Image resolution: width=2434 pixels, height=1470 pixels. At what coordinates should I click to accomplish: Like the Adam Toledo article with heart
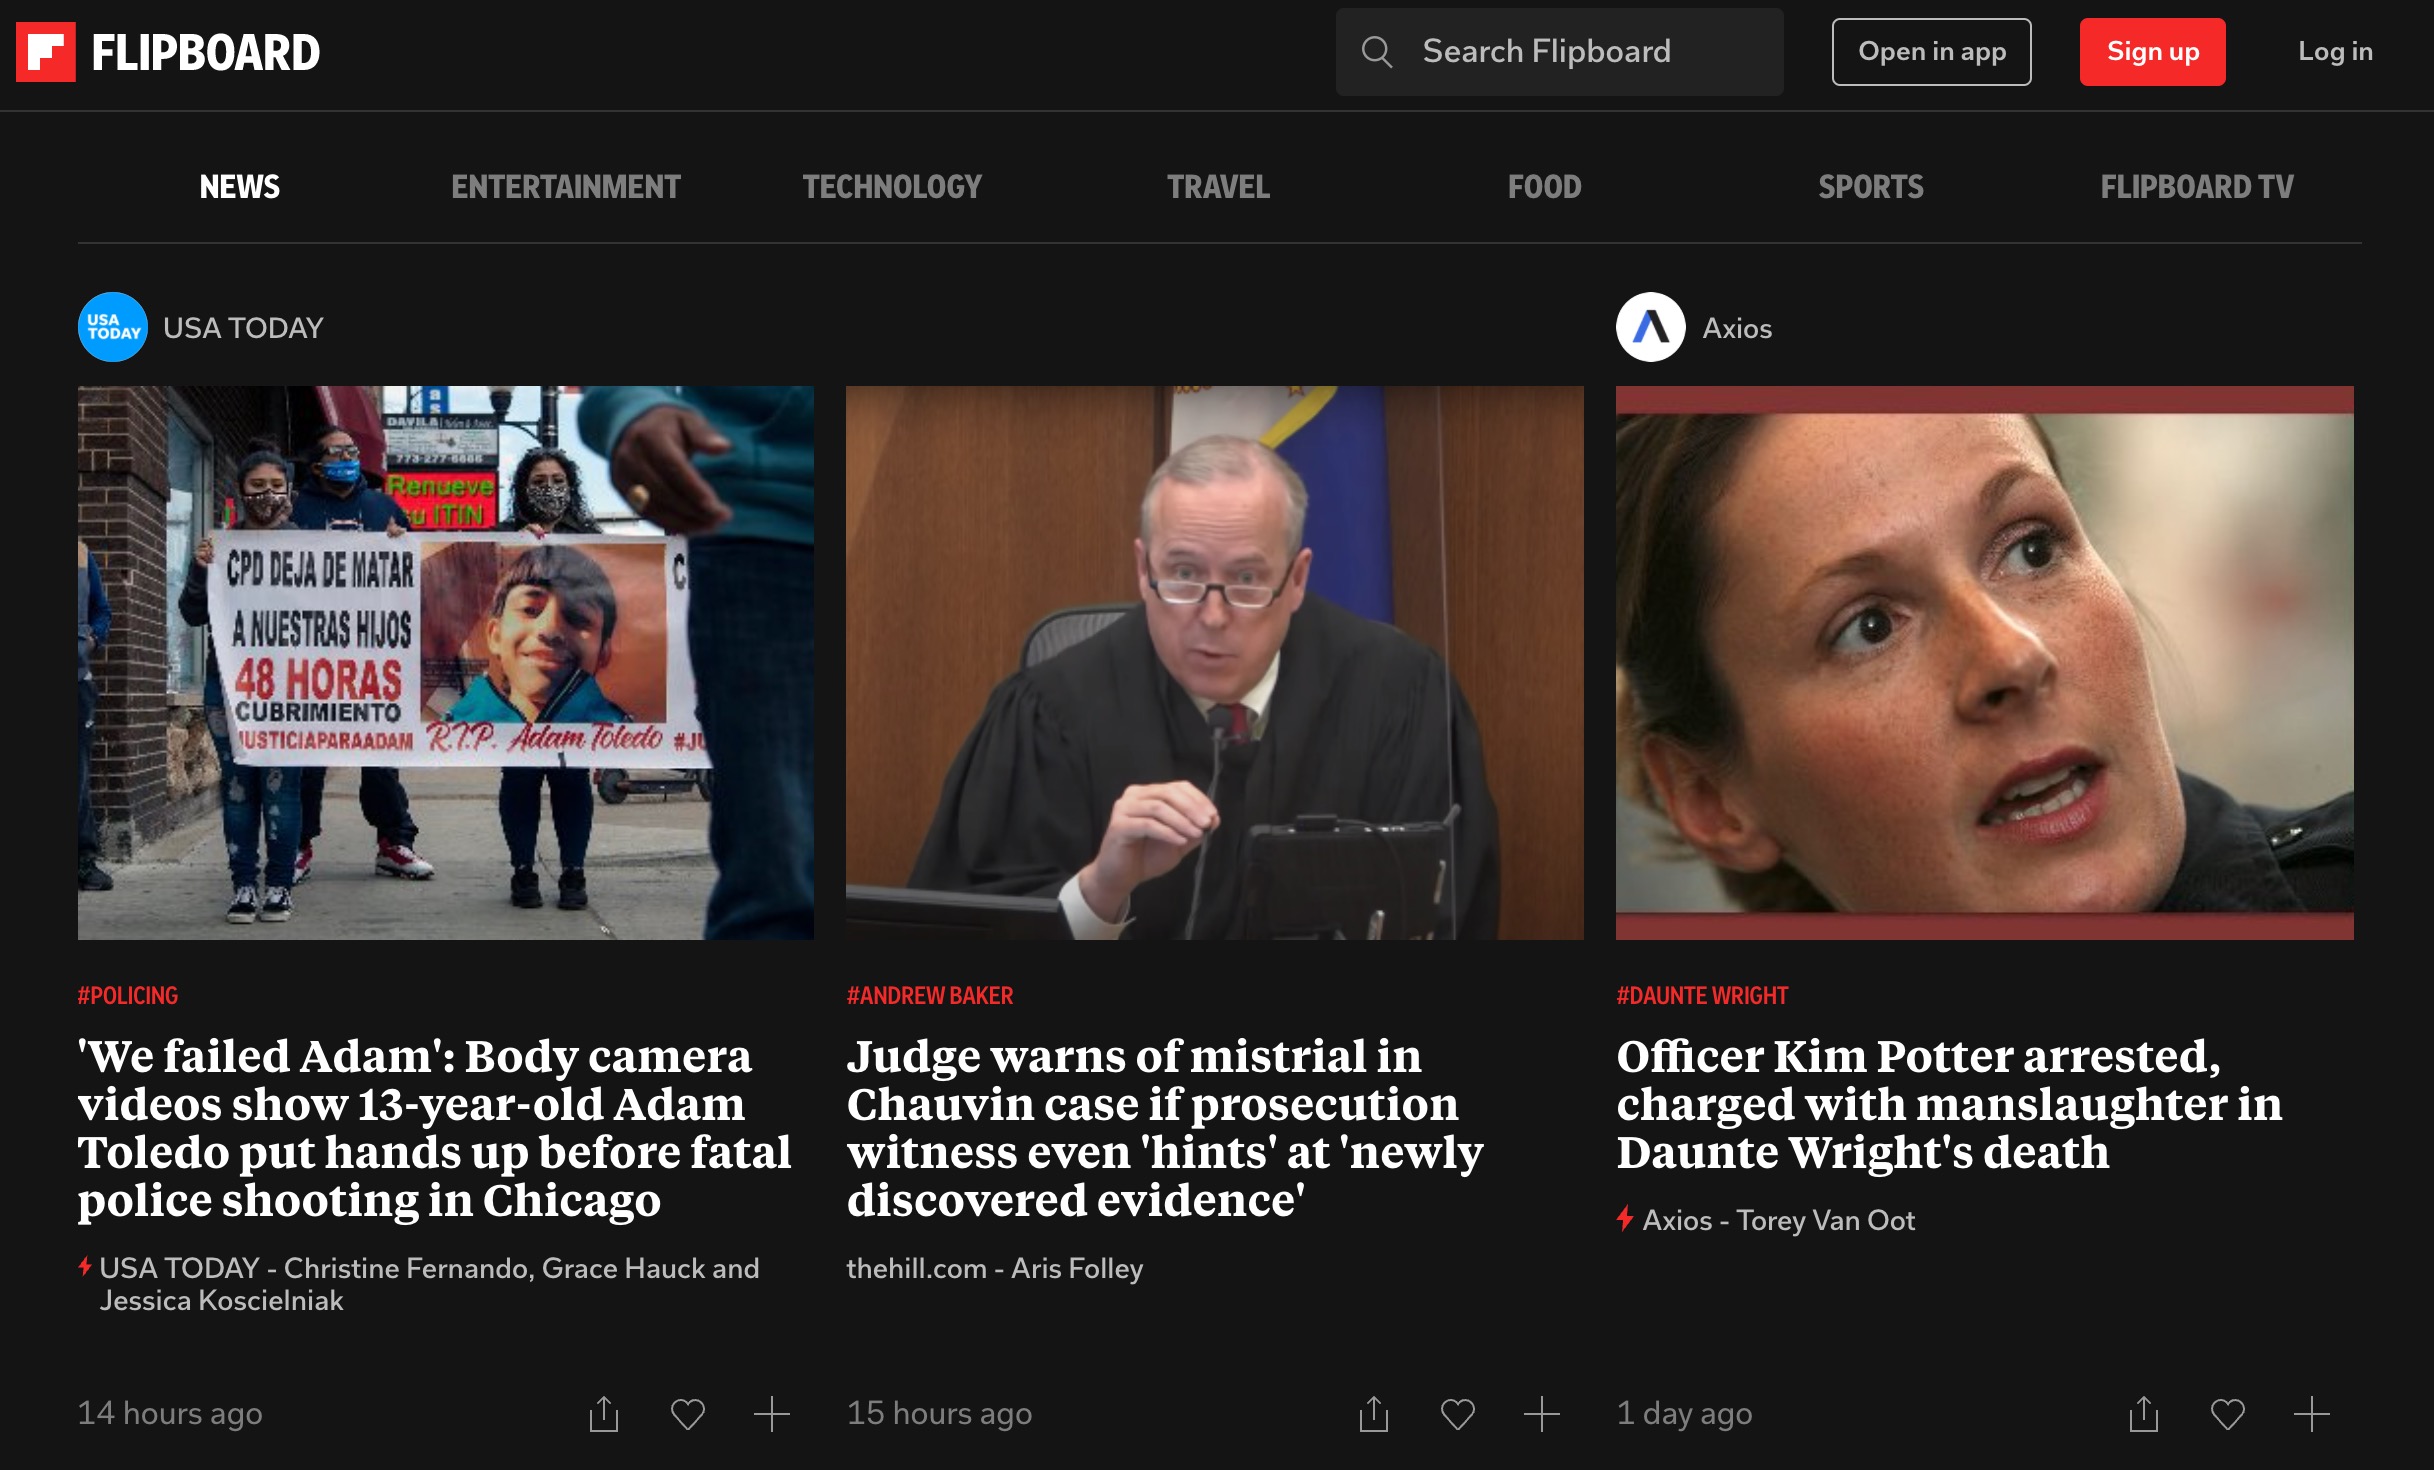[x=688, y=1414]
